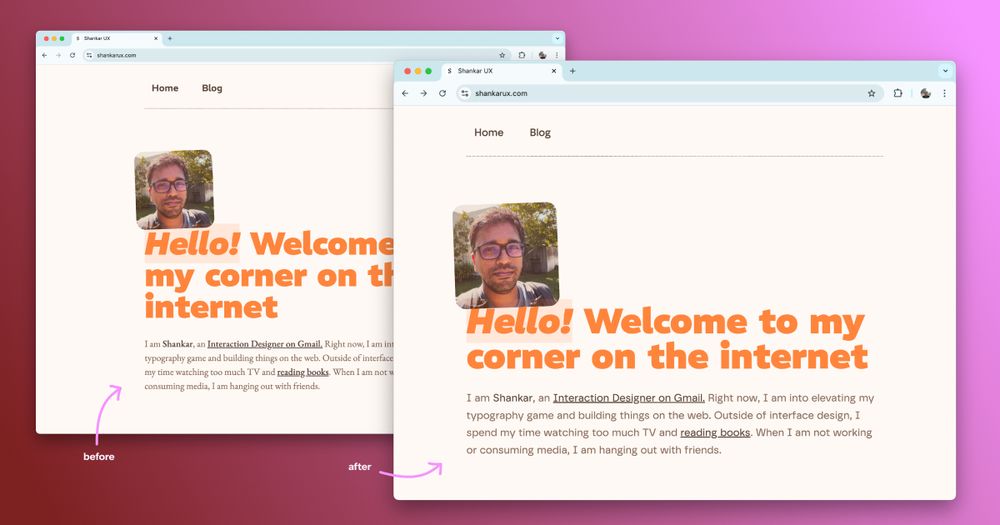Click Hello! heading word in after window
The height and width of the screenshot is (525, 1000).
coord(519,321)
